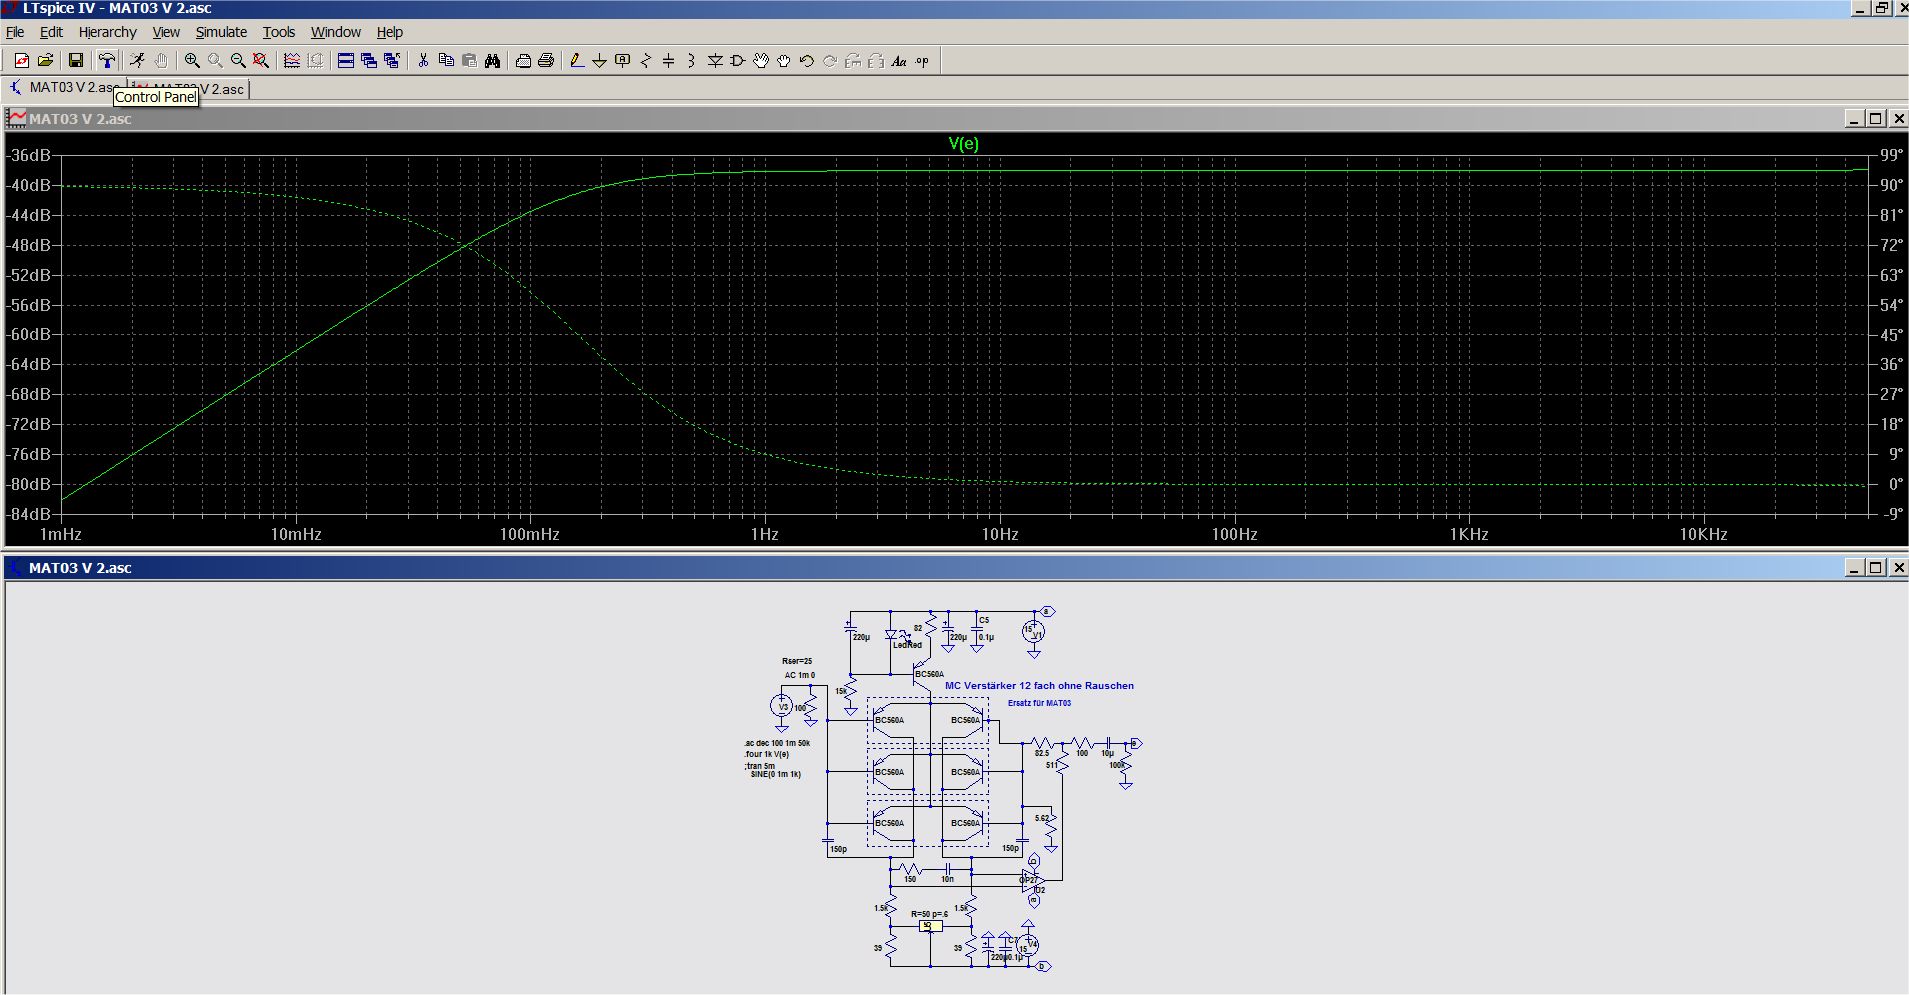Switch to the first MAT03 V 2.asc schematic tab
This screenshot has height=995, width=1909.
[62, 88]
